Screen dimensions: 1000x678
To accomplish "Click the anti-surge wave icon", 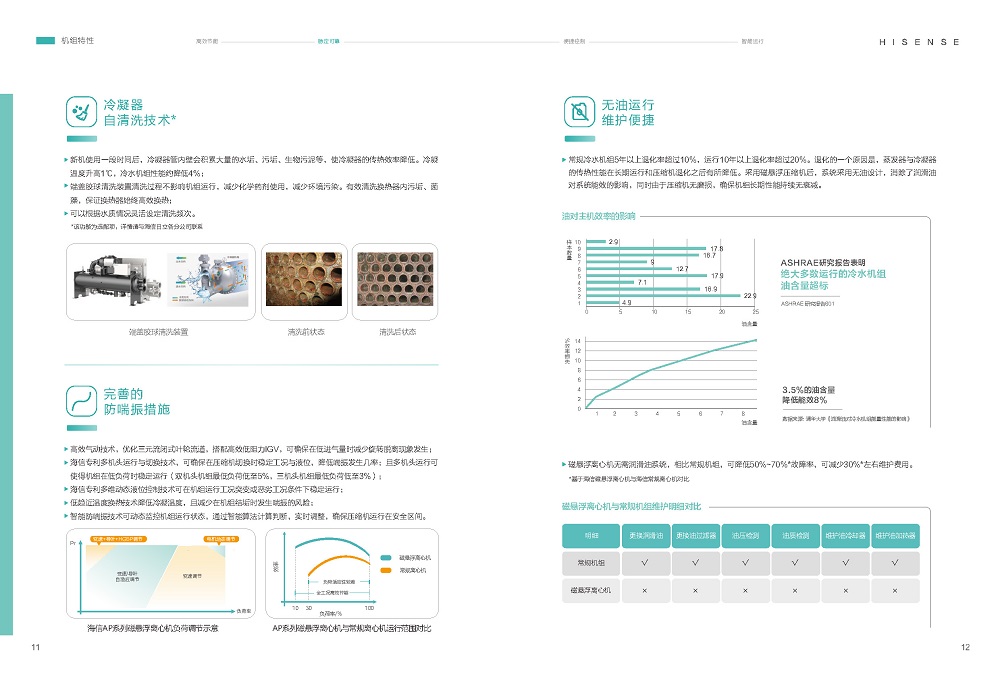I will [81, 401].
